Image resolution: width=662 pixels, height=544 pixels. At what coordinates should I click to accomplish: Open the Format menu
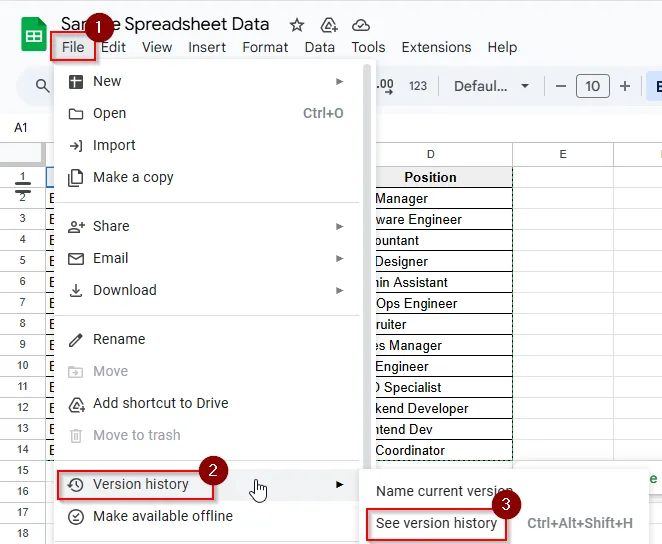tap(265, 47)
